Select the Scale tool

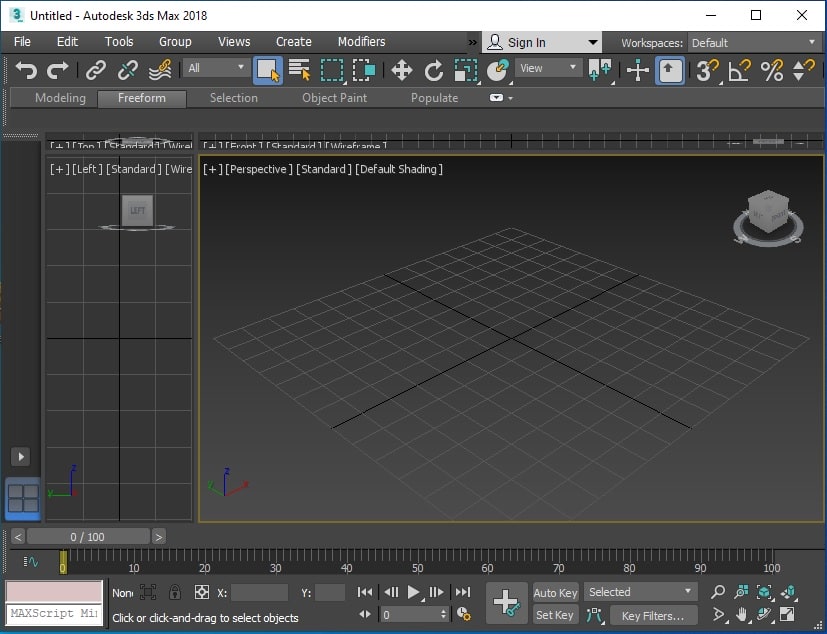coord(466,70)
